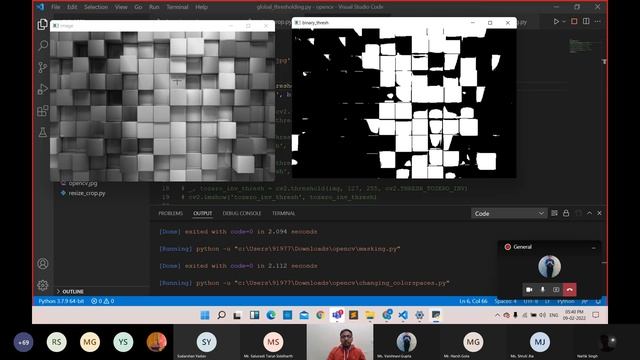Open the Accounts icon in the activity bar

click(42, 264)
